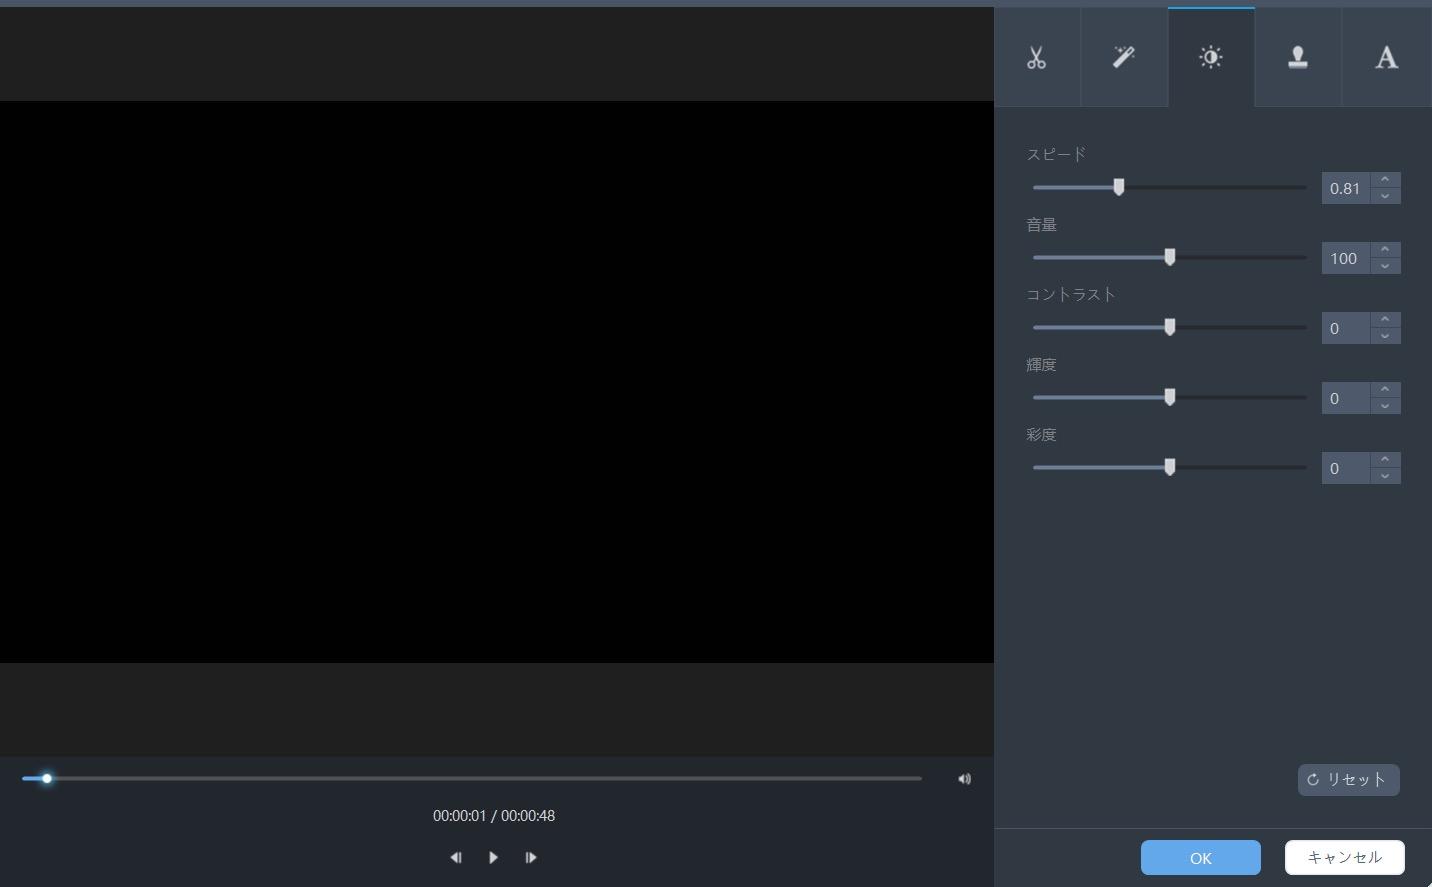Mute audio with the speaker icon

click(x=964, y=779)
